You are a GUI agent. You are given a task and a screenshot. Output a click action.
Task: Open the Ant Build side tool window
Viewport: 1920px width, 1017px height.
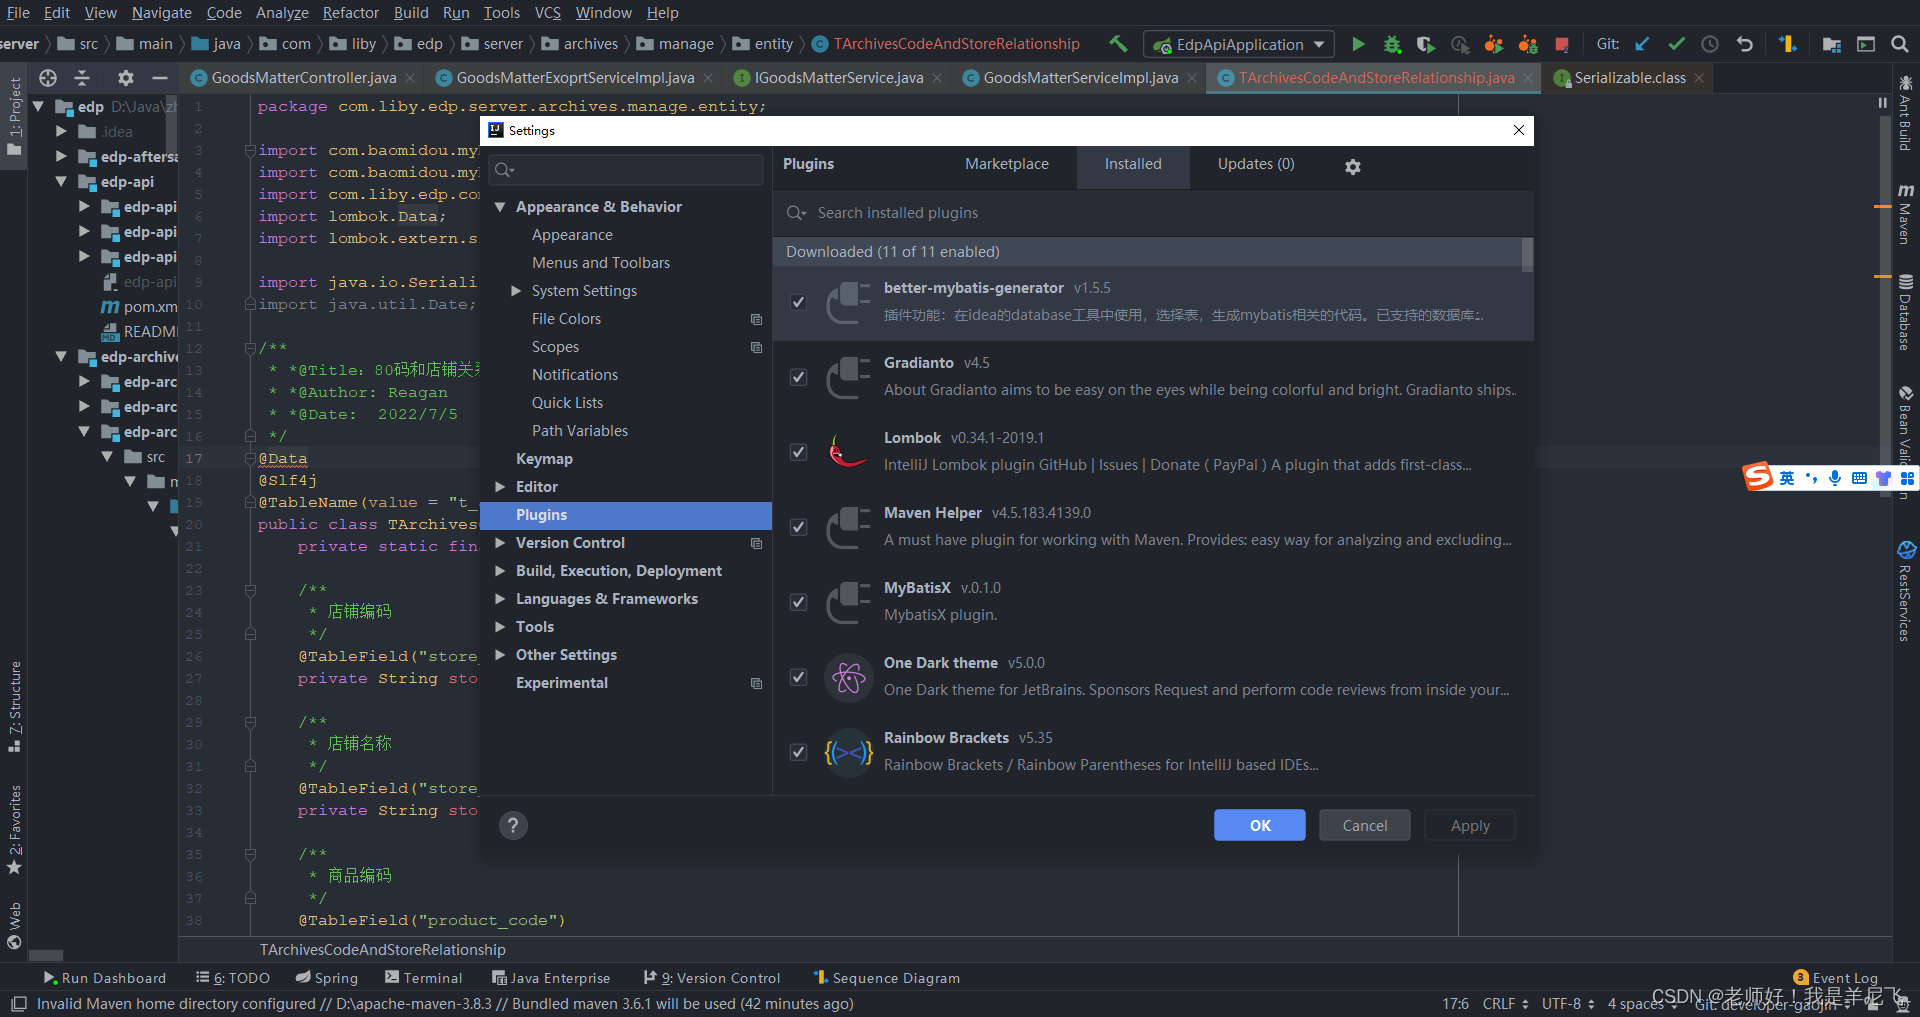point(1906,113)
